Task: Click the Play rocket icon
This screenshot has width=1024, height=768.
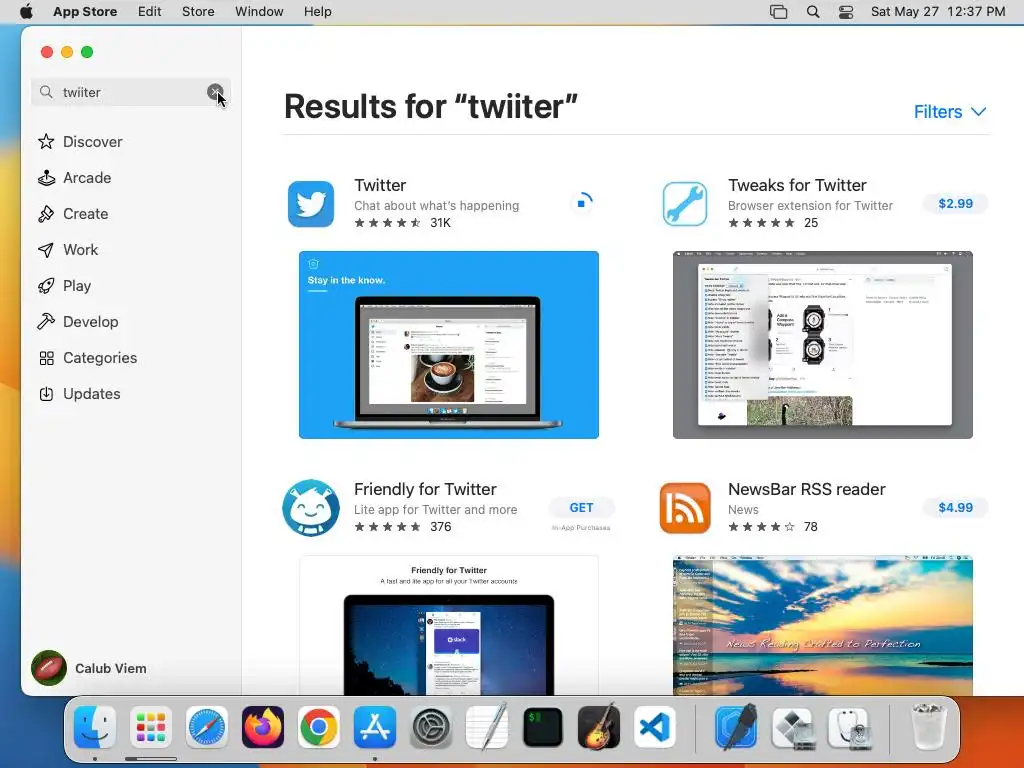Action: click(46, 285)
